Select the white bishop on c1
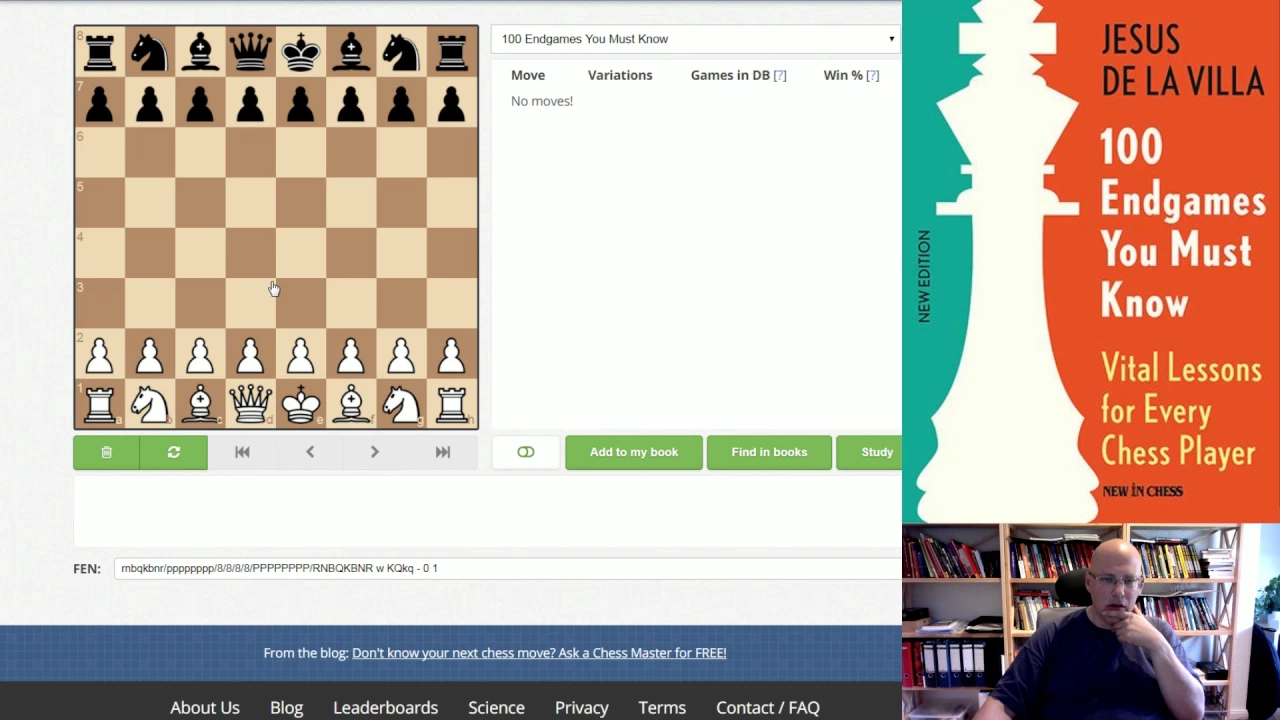This screenshot has height=720, width=1280. [x=200, y=403]
